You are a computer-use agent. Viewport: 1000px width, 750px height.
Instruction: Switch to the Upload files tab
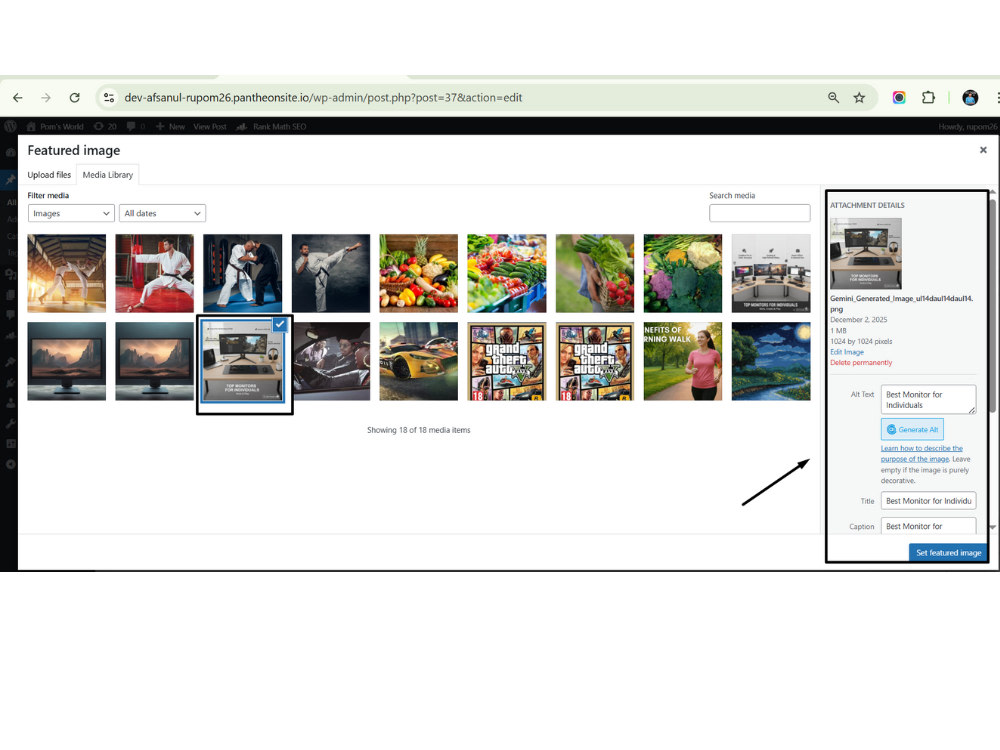point(49,175)
